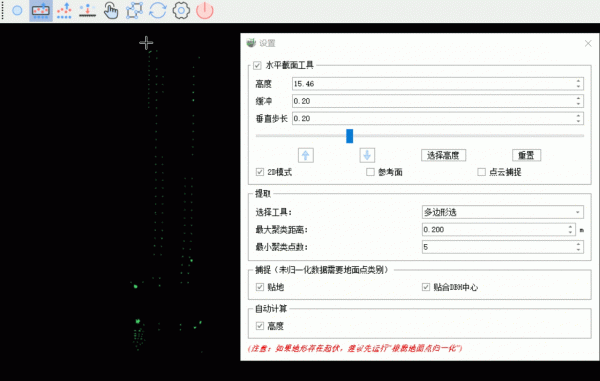Enable the 点云捕捉 checkbox

(481, 172)
